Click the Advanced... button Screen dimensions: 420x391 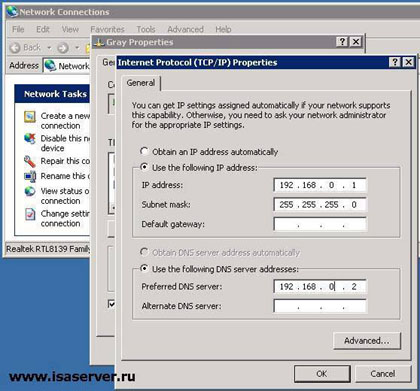pos(367,341)
